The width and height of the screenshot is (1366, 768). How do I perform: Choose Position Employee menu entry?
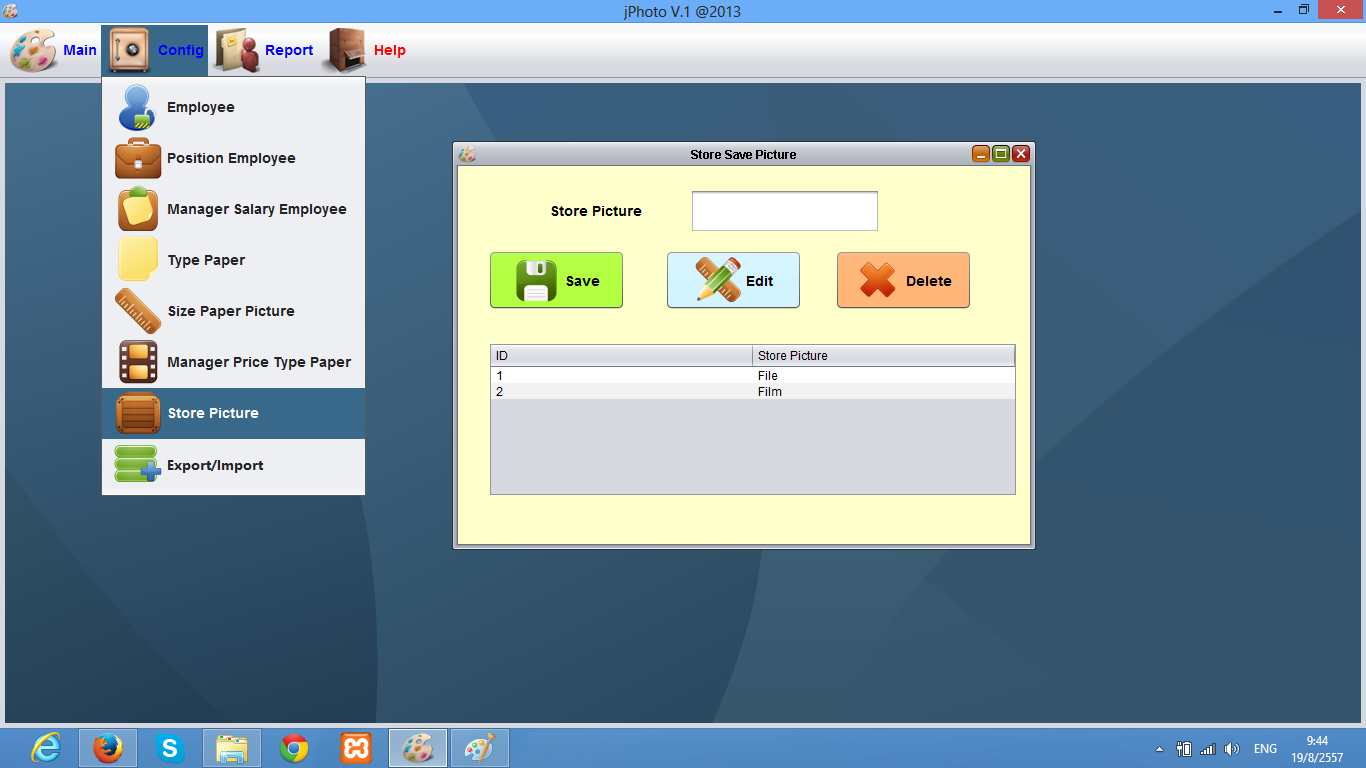pyautogui.click(x=233, y=158)
